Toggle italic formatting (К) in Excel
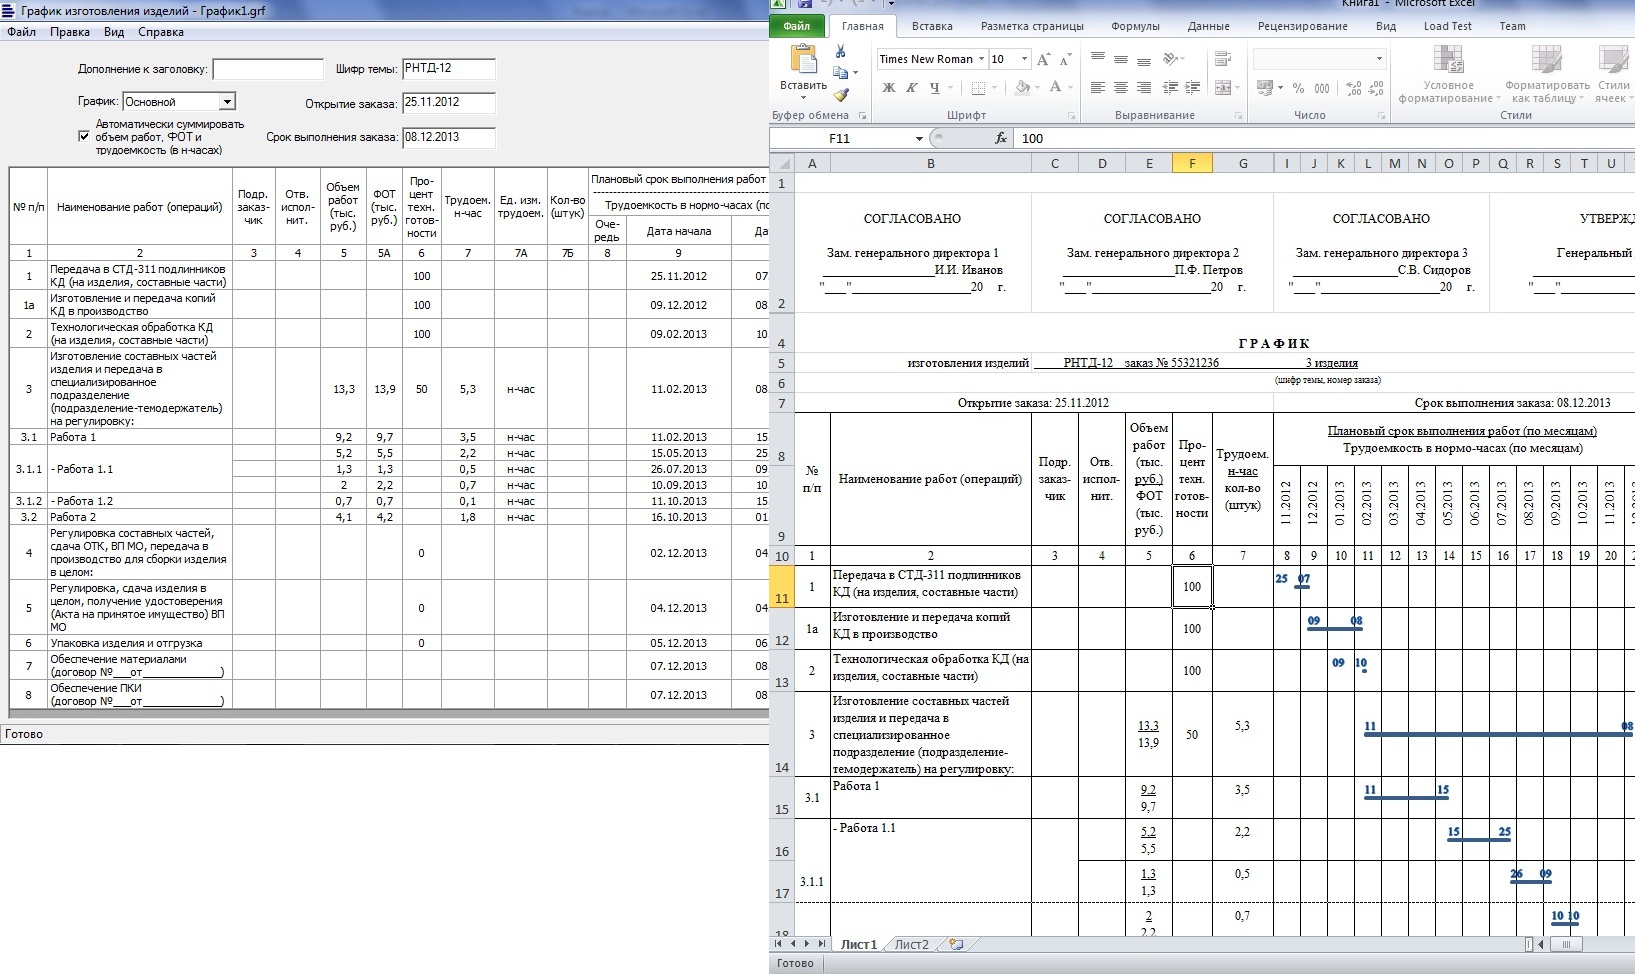 (x=911, y=88)
